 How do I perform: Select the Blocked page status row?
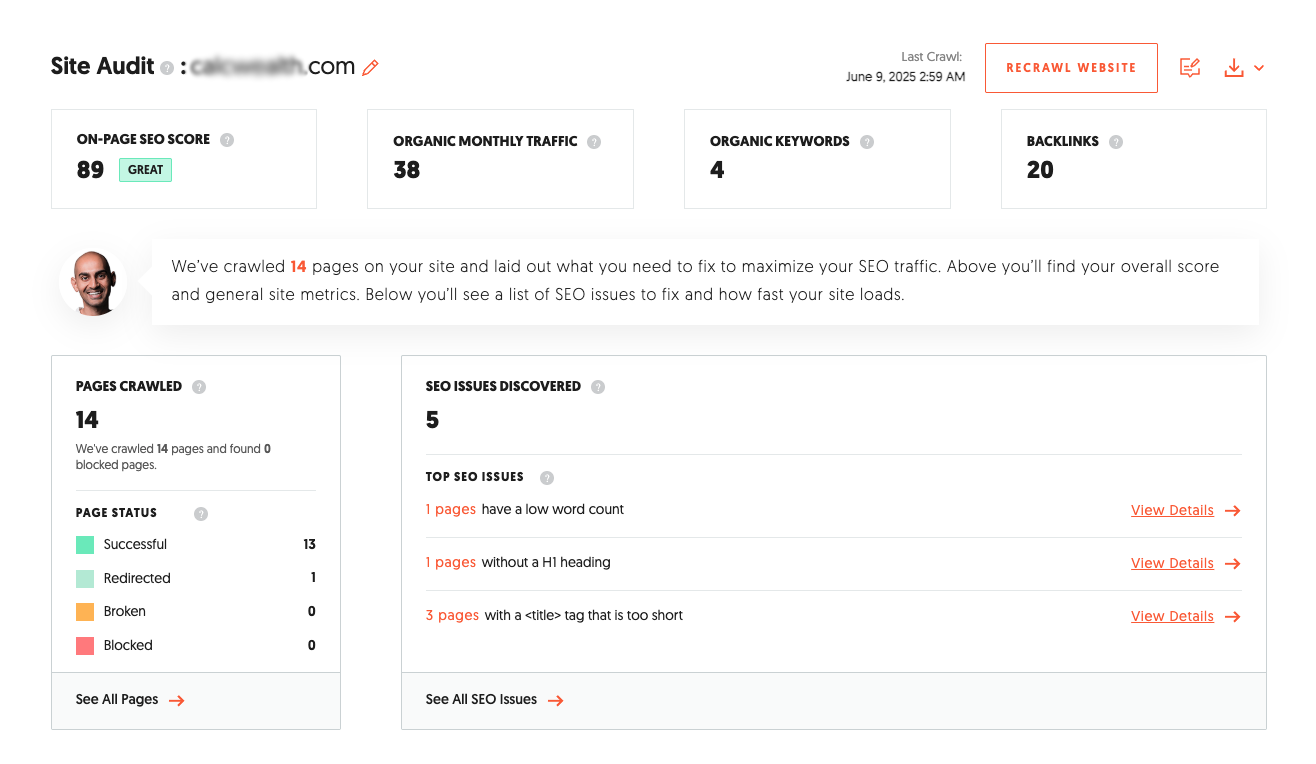[196, 645]
